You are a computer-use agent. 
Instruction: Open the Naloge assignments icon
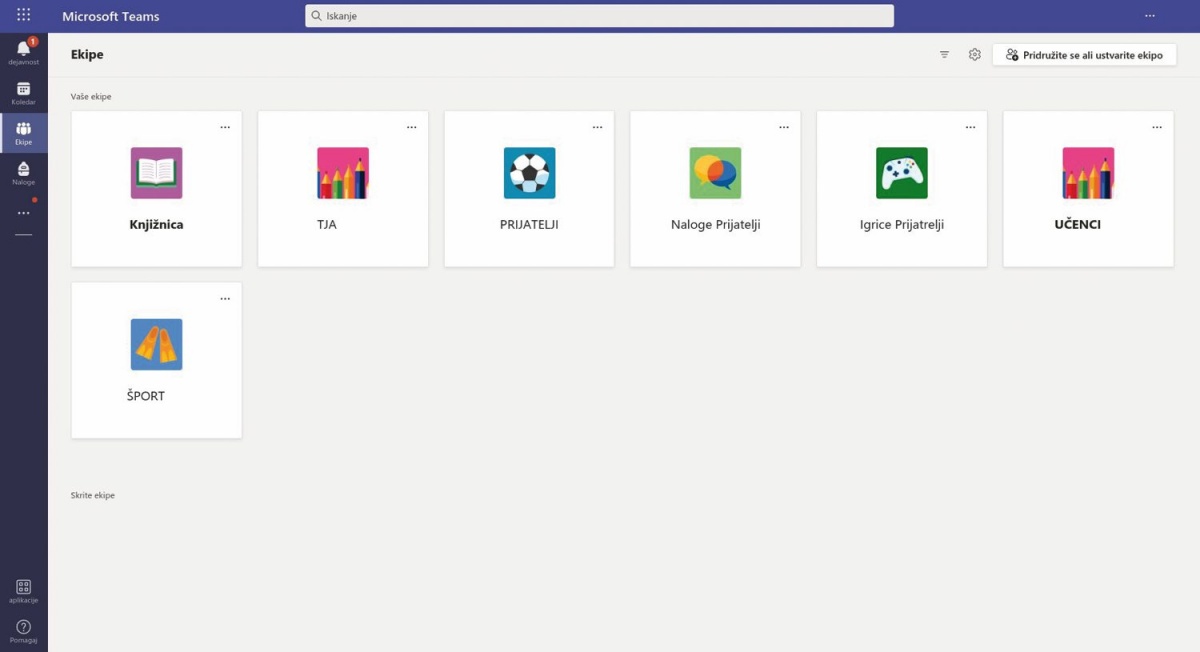(24, 174)
